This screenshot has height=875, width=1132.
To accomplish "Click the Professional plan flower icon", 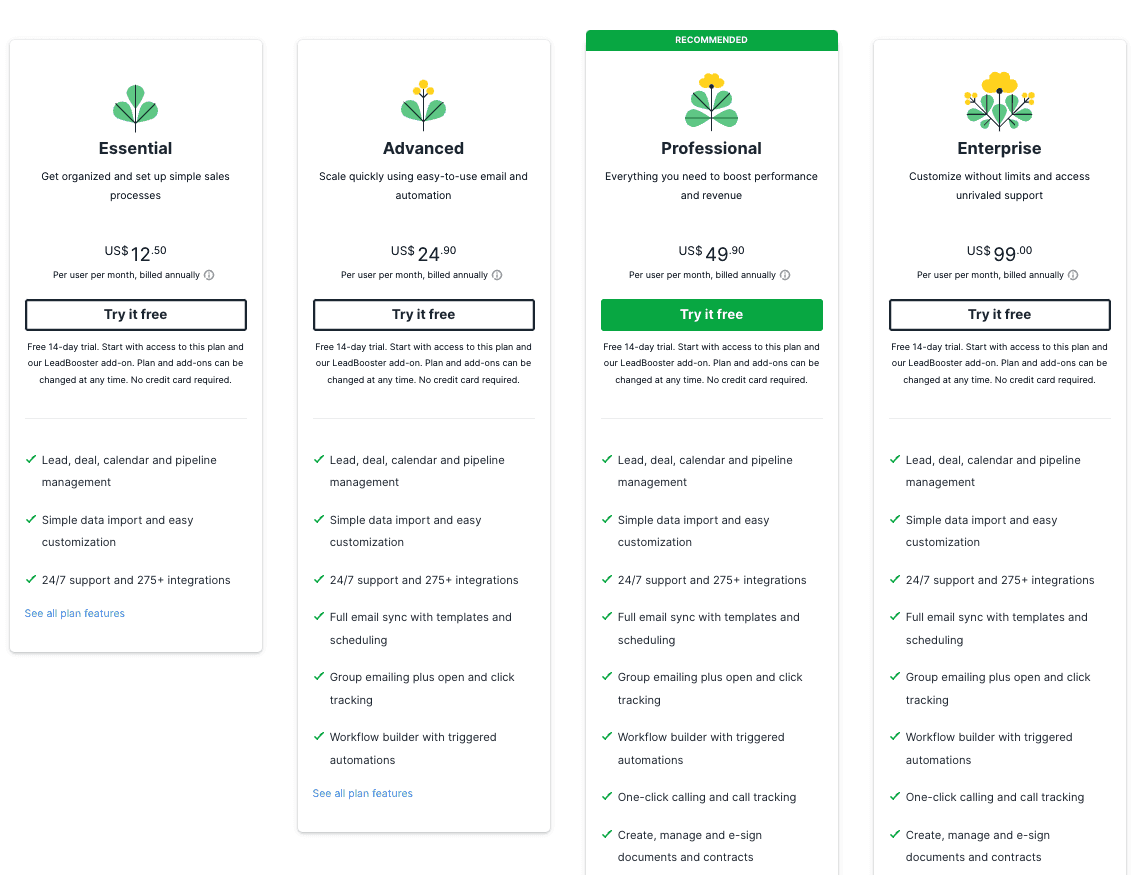I will [x=711, y=102].
